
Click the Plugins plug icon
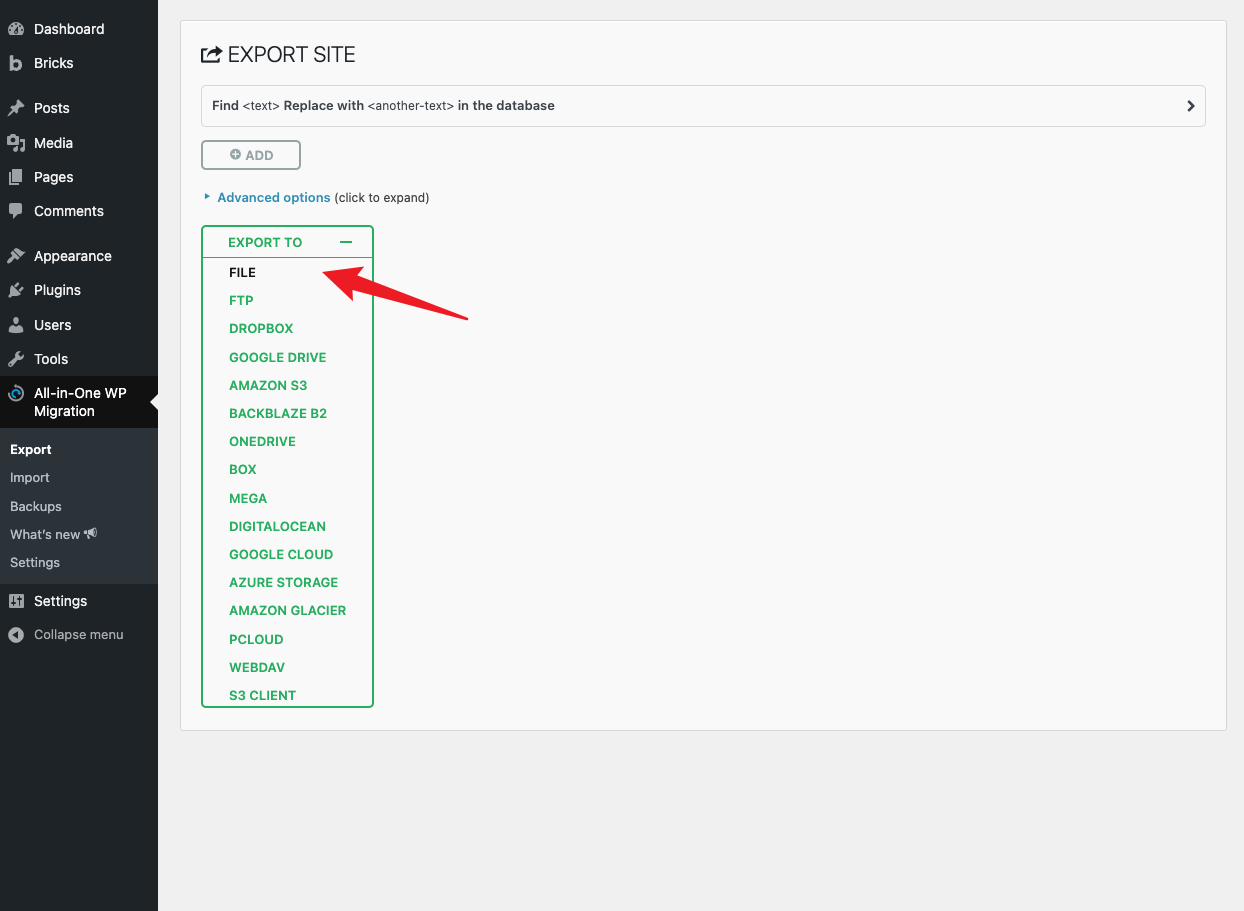click(16, 290)
